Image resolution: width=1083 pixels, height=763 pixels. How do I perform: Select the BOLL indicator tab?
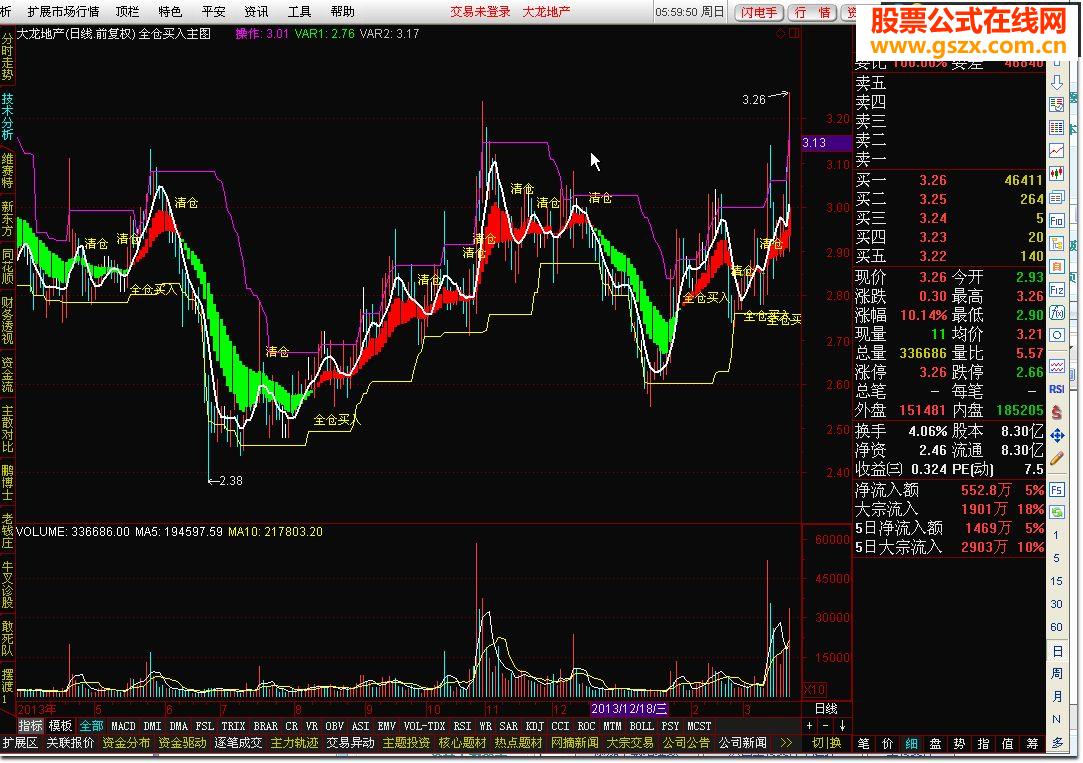(x=642, y=726)
